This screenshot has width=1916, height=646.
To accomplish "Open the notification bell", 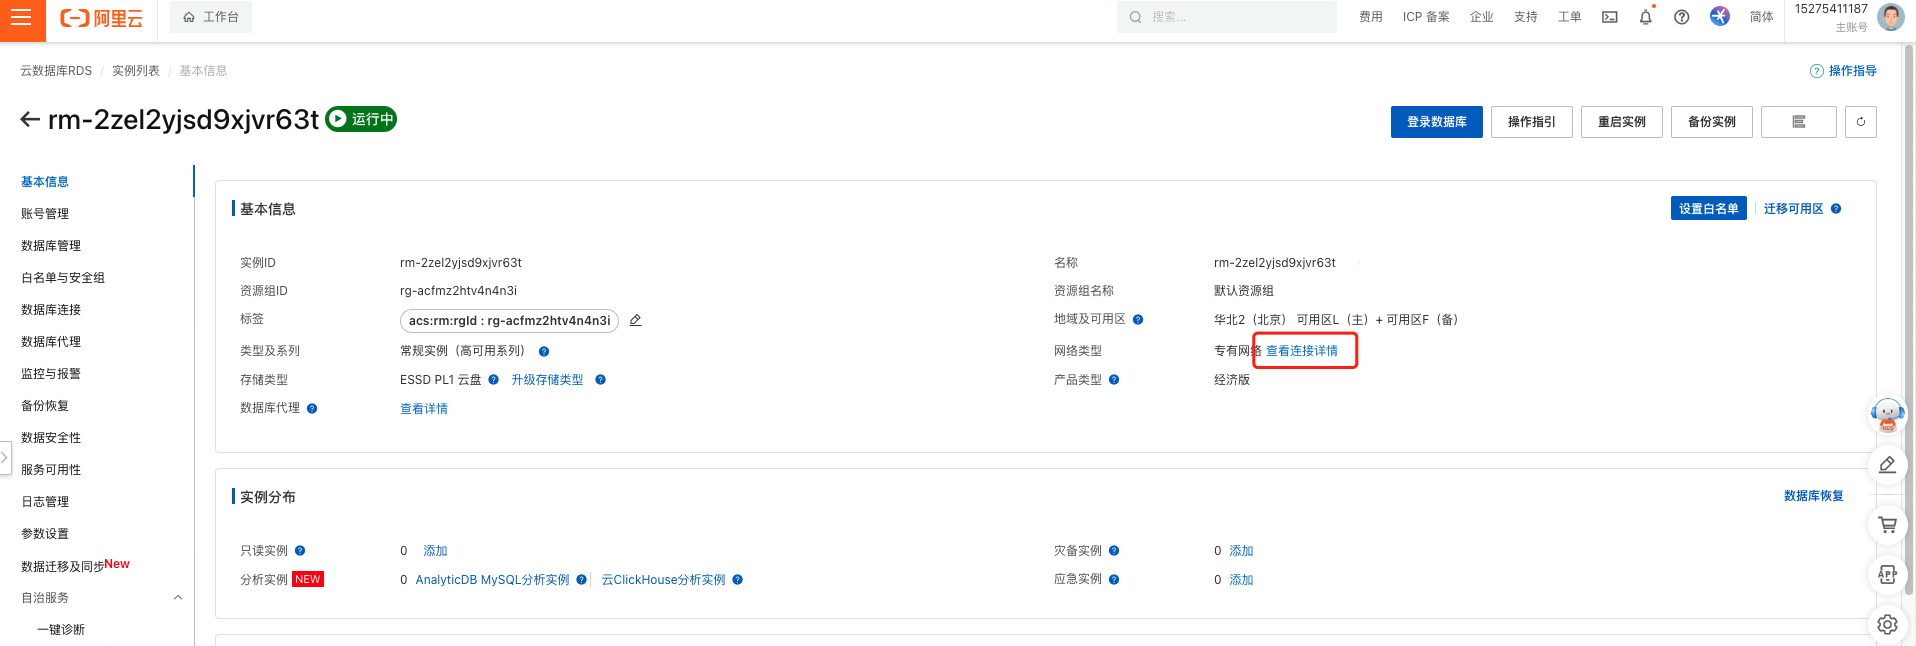I will (1646, 17).
